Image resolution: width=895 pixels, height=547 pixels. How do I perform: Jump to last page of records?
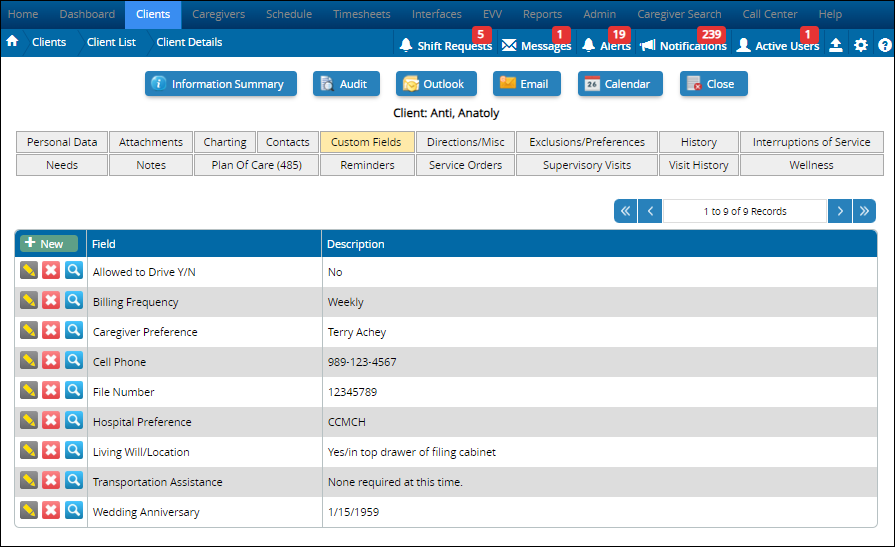[864, 211]
